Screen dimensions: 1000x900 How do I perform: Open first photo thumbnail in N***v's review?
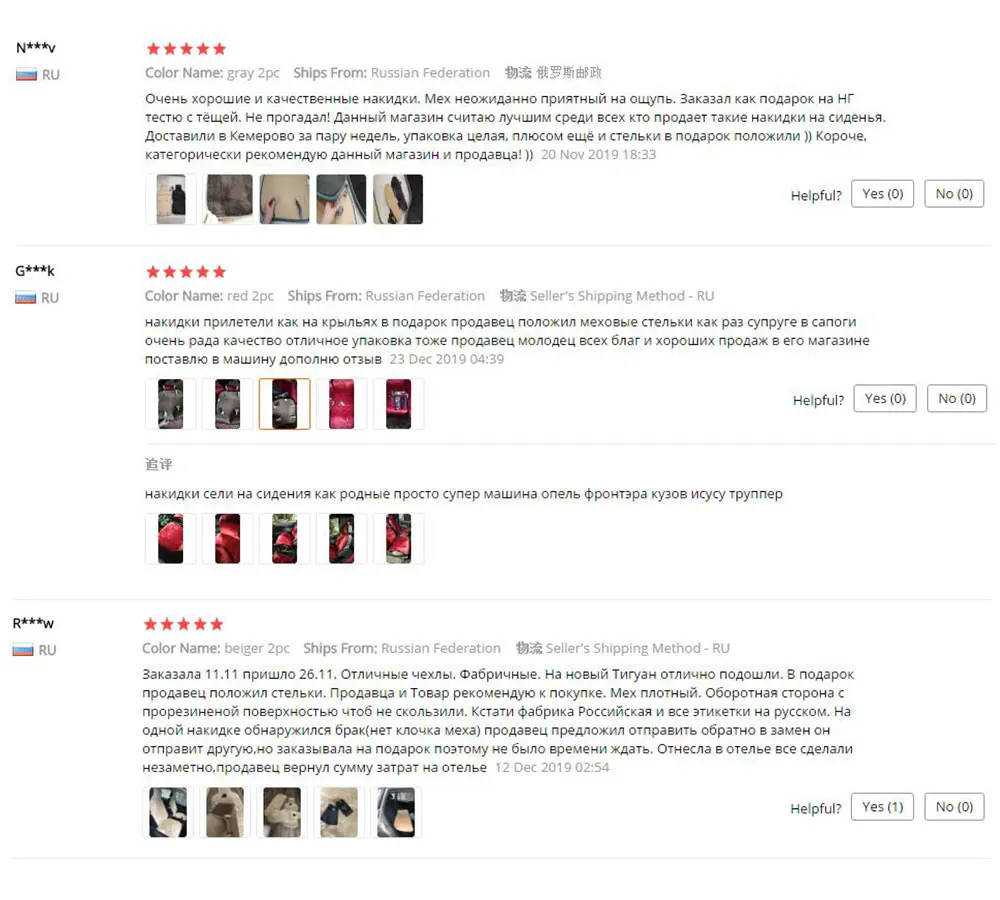[x=171, y=199]
